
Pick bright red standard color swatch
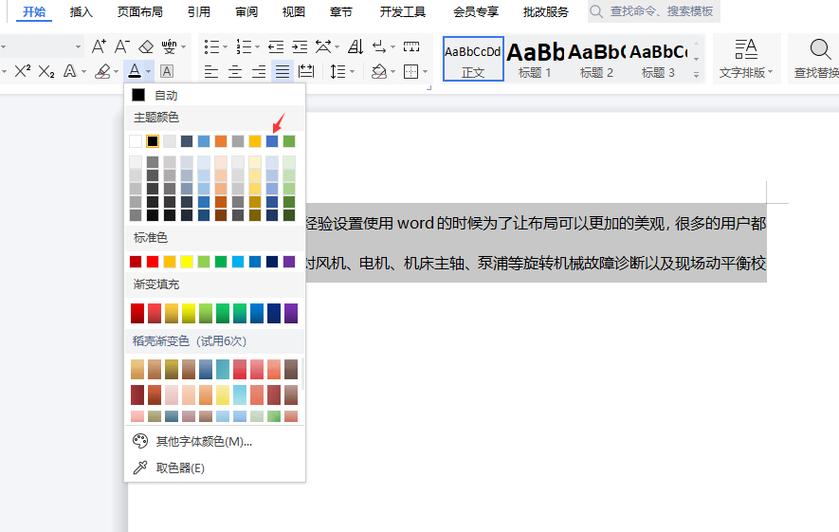pos(152,262)
